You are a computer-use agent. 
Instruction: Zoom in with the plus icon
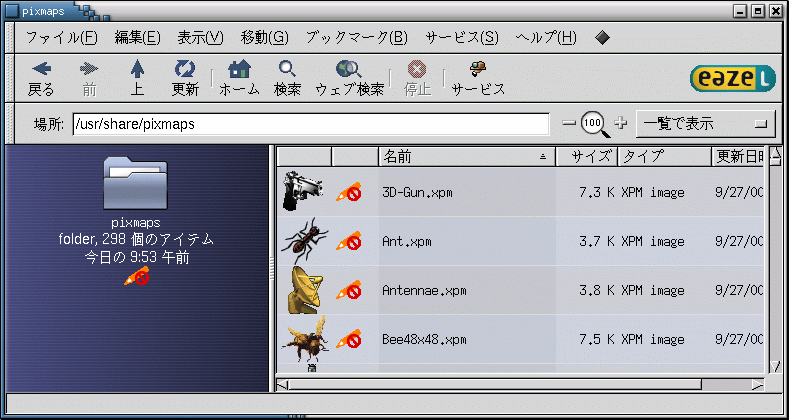pos(621,123)
